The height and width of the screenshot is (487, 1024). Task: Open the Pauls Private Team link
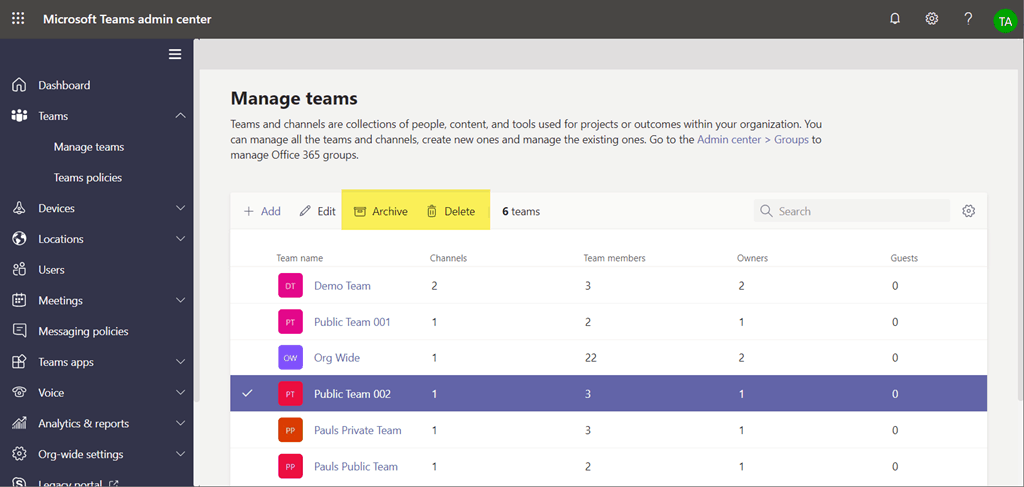357,430
